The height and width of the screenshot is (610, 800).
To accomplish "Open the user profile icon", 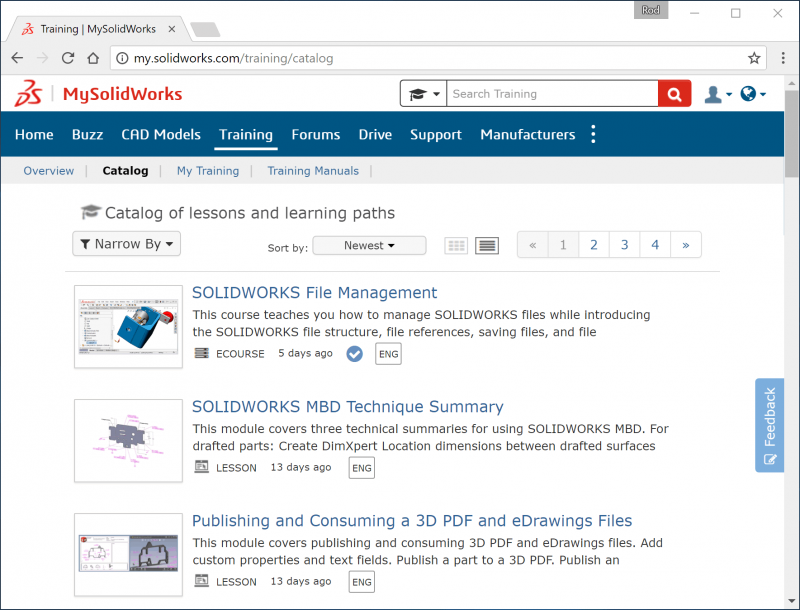I will 713,93.
